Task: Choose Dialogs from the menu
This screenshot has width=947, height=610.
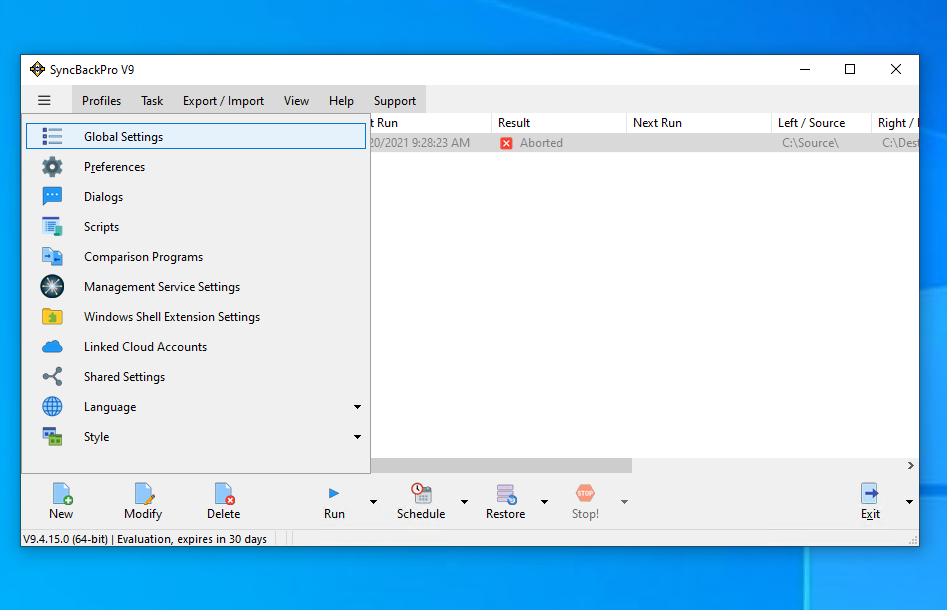Action: point(196,197)
